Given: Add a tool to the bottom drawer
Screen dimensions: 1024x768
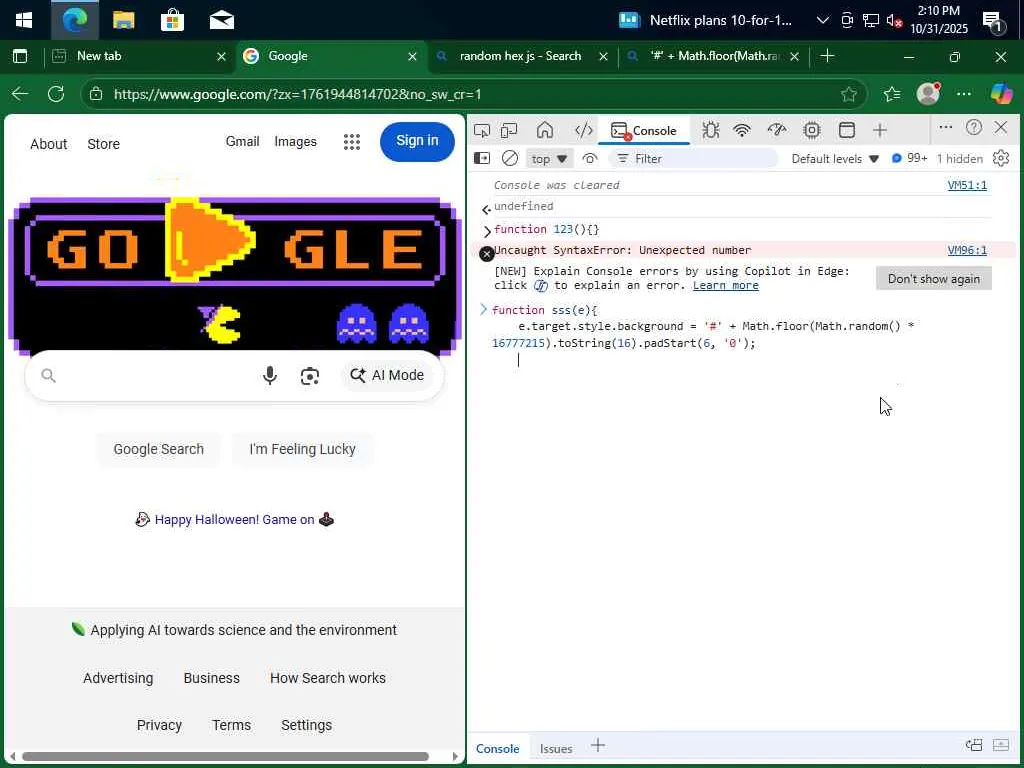Looking at the screenshot, I should [x=598, y=745].
